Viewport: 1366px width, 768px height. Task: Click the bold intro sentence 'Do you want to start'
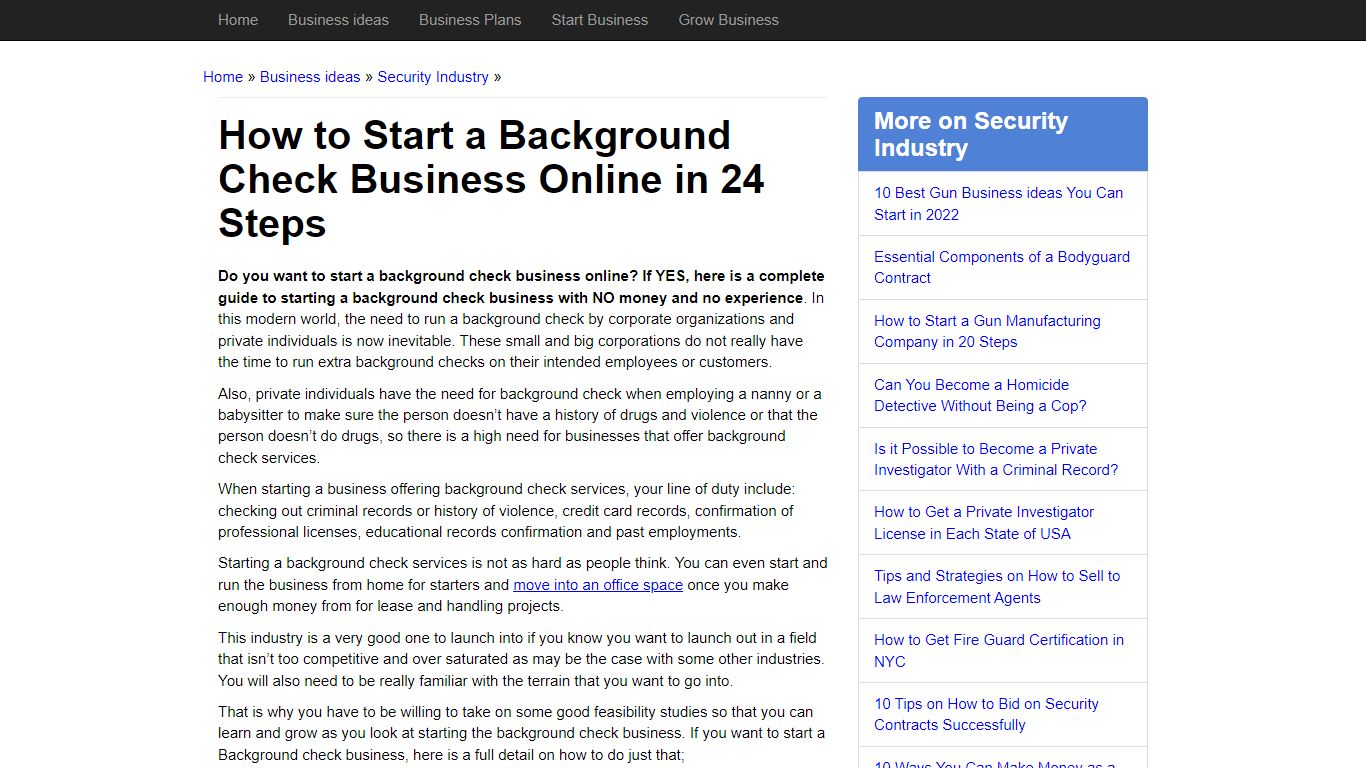coord(521,287)
